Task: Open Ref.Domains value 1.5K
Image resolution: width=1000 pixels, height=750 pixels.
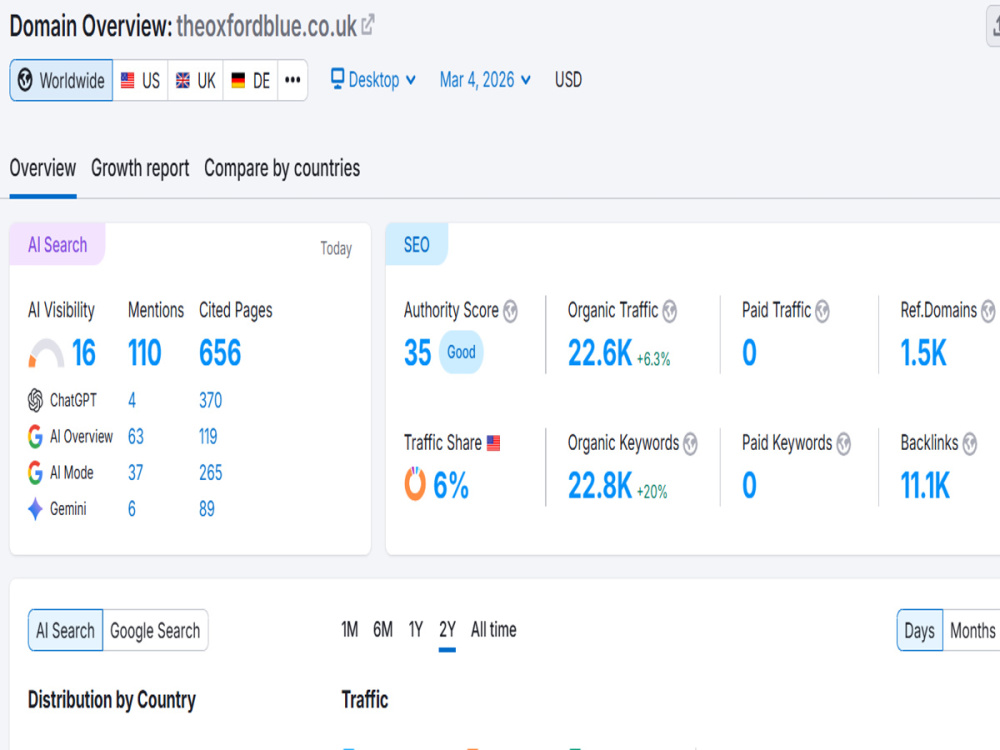Action: (923, 353)
